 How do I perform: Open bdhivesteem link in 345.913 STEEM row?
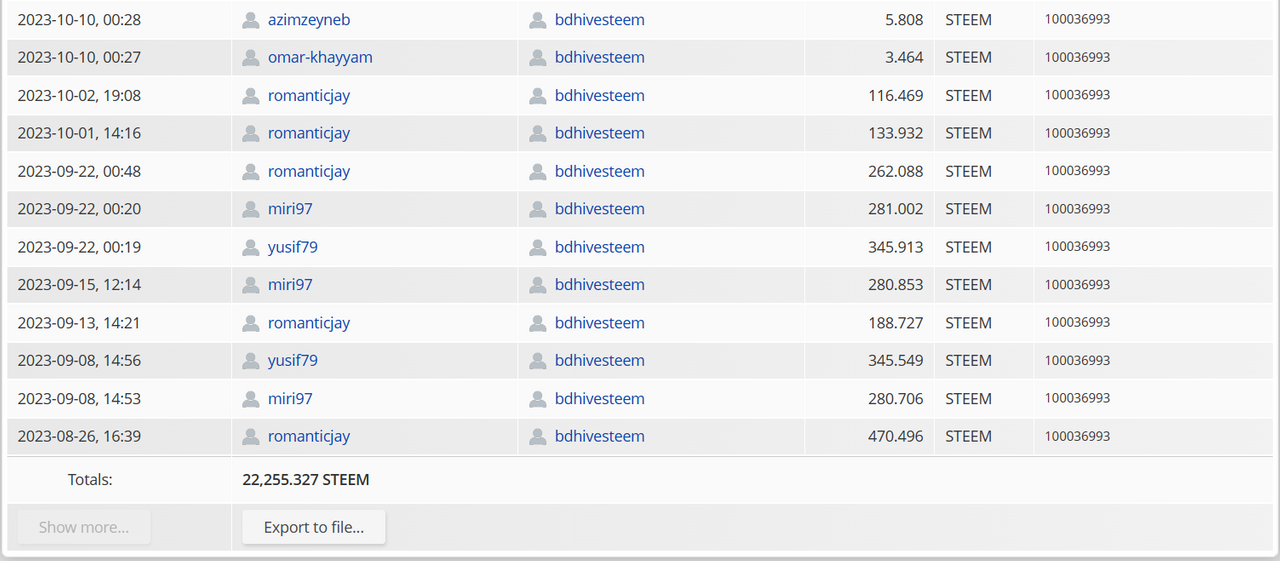[x=600, y=247]
